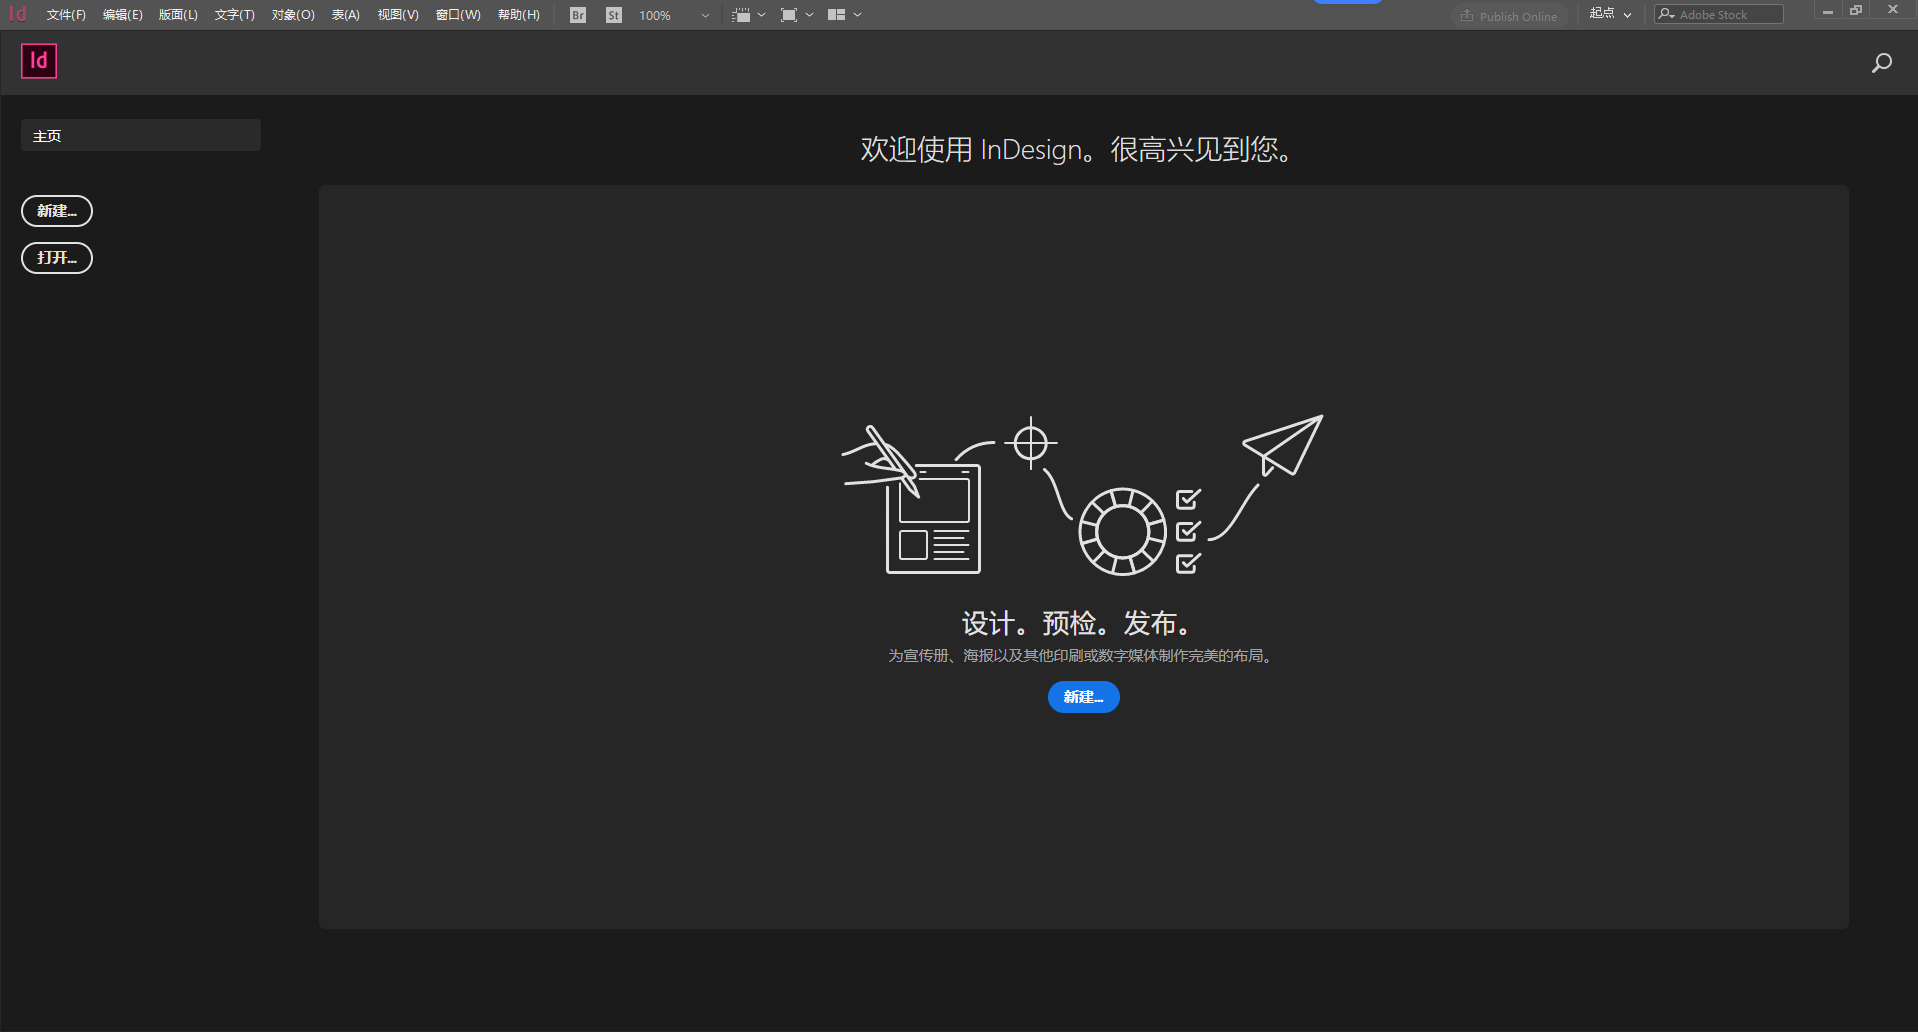Open the search magnifier on the right side

point(1882,62)
